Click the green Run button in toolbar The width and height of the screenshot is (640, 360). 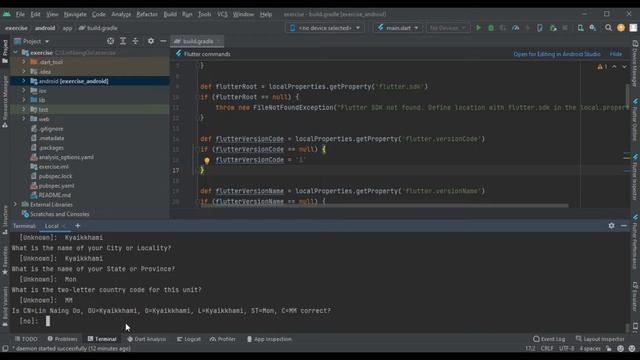(478, 28)
